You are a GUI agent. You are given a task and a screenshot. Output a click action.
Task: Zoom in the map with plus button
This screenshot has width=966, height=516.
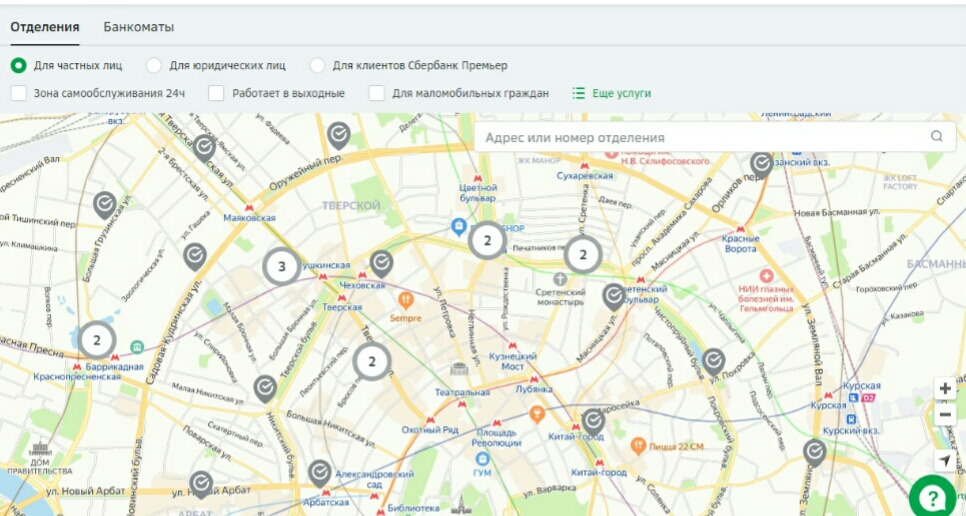[x=945, y=389]
